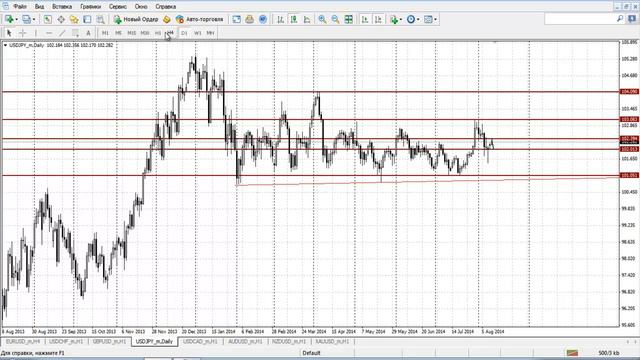This screenshot has width=640, height=360.
Task: Open the Profiles icon in toolbar
Action: point(27,19)
